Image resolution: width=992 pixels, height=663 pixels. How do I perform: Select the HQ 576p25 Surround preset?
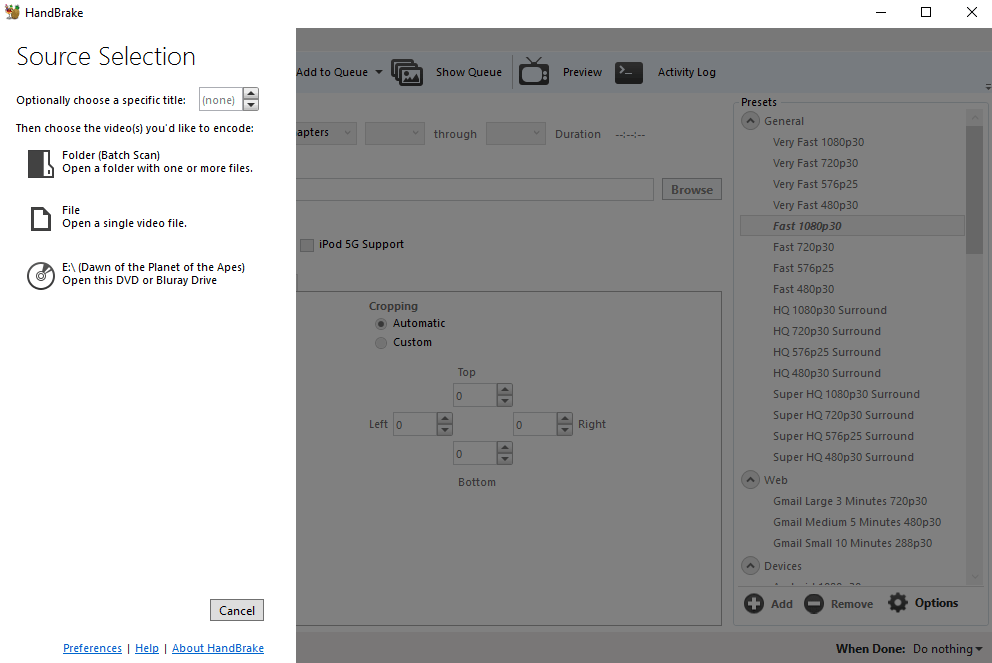coord(827,352)
